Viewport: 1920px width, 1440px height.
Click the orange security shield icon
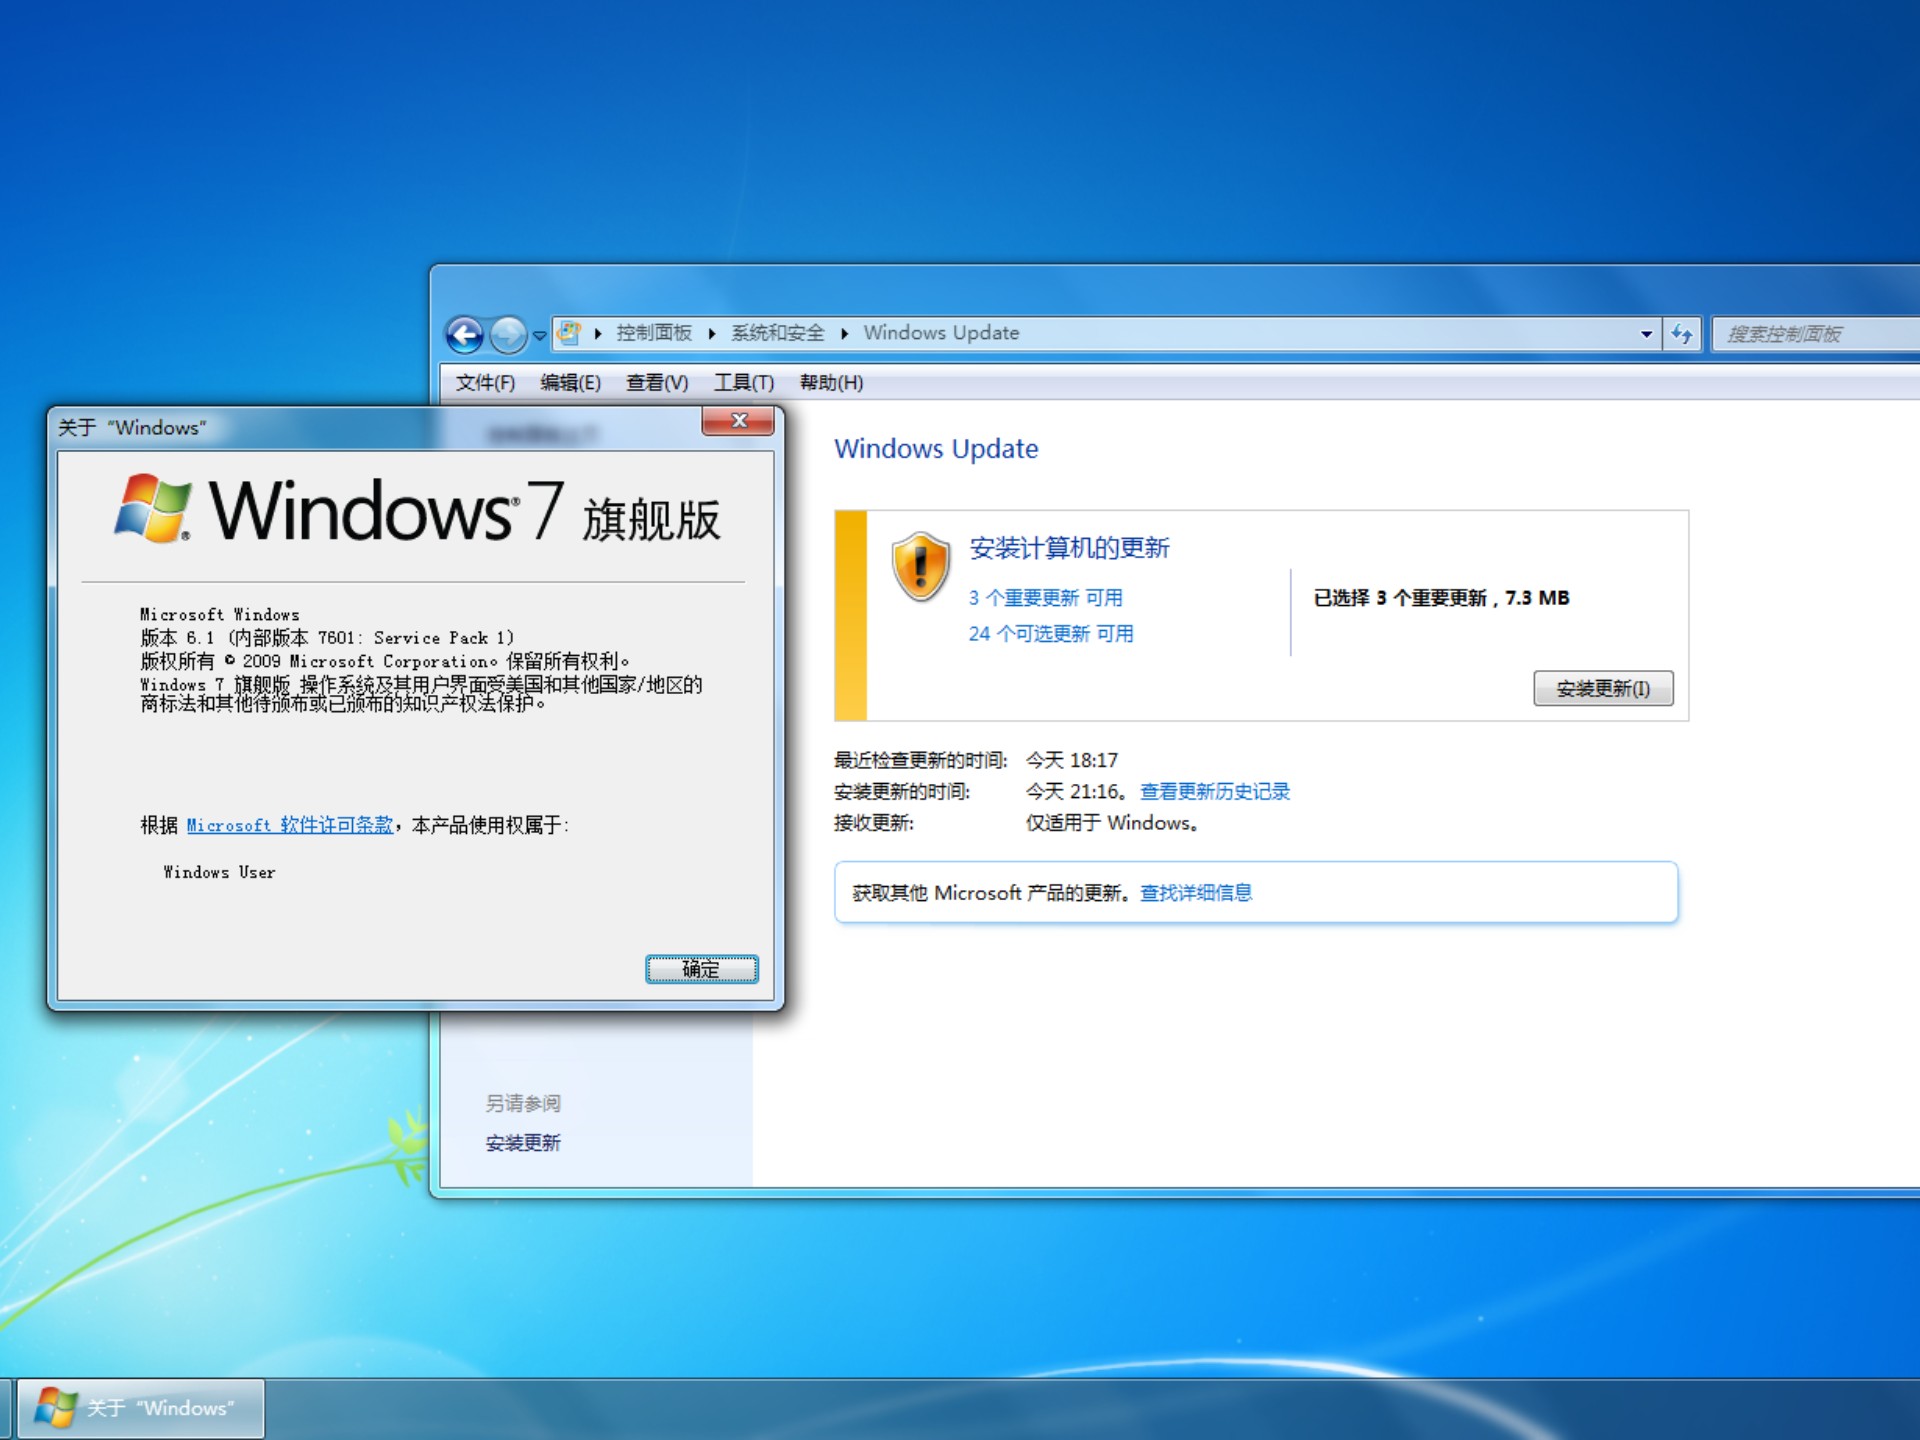pos(921,563)
